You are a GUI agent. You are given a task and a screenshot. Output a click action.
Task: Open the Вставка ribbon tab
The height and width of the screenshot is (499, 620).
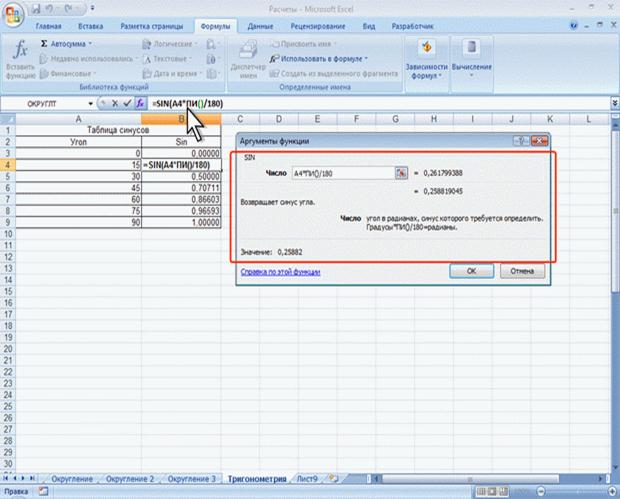[x=89, y=24]
